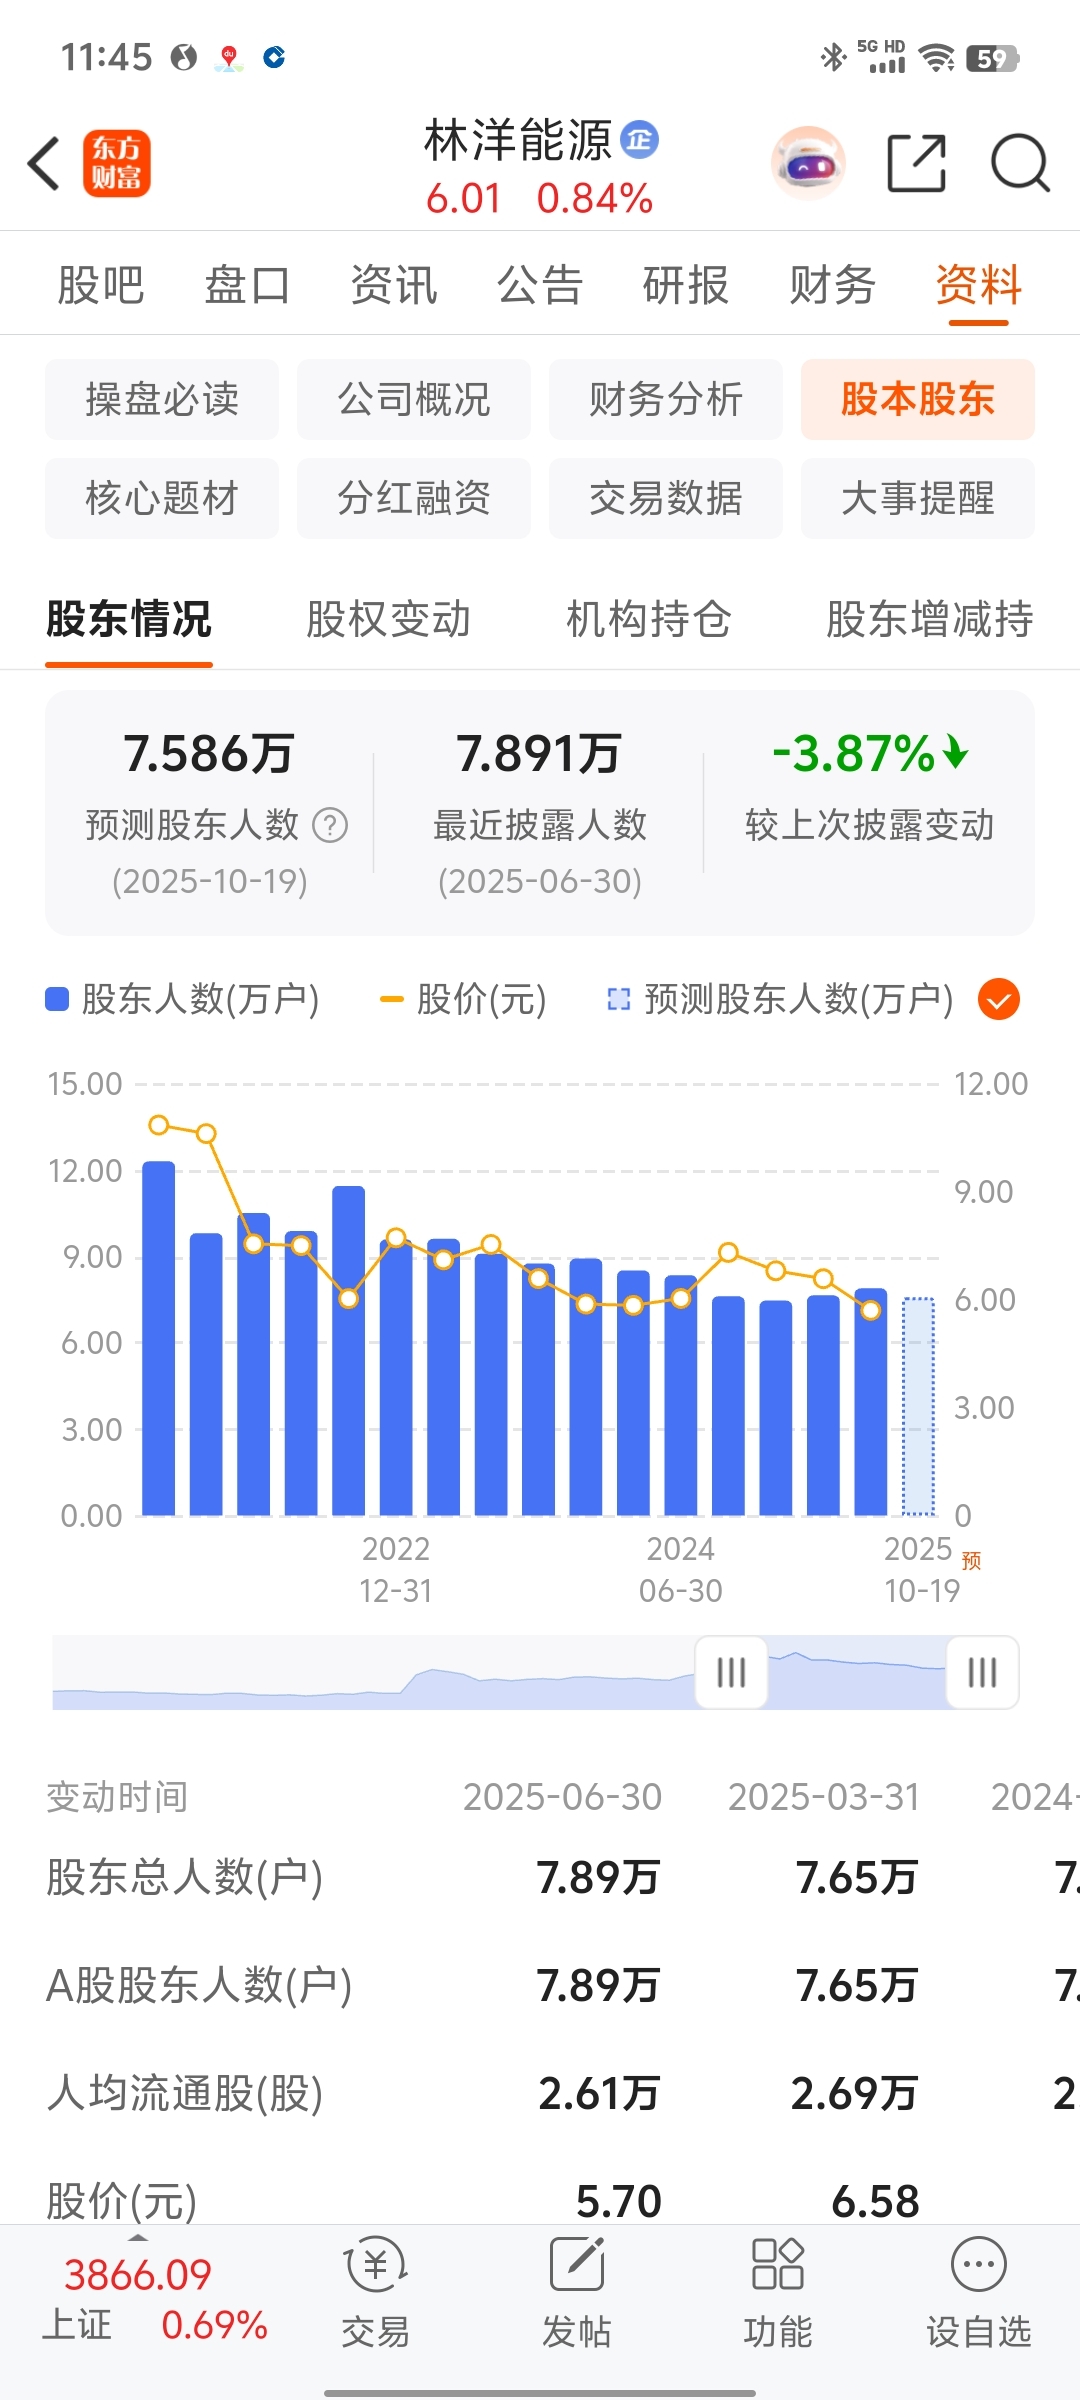1080x2400 pixels.
Task: Tap the back arrow icon
Action: (x=45, y=163)
